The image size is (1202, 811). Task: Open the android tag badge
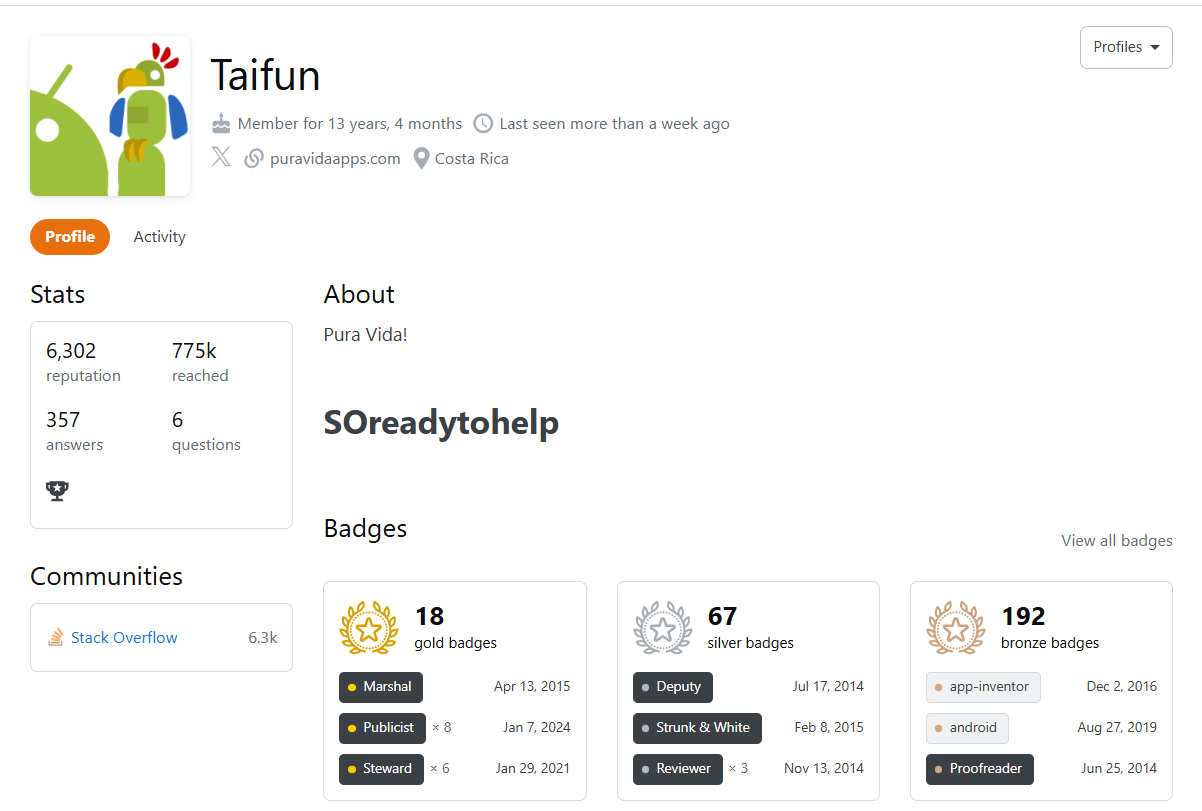point(967,728)
